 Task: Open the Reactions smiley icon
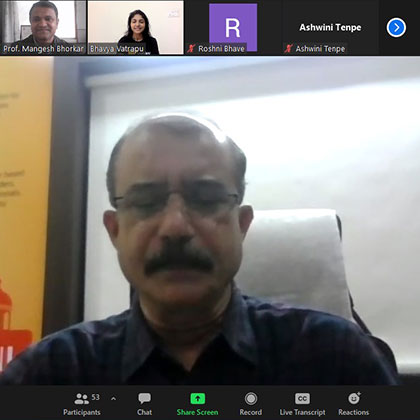[x=354, y=398]
